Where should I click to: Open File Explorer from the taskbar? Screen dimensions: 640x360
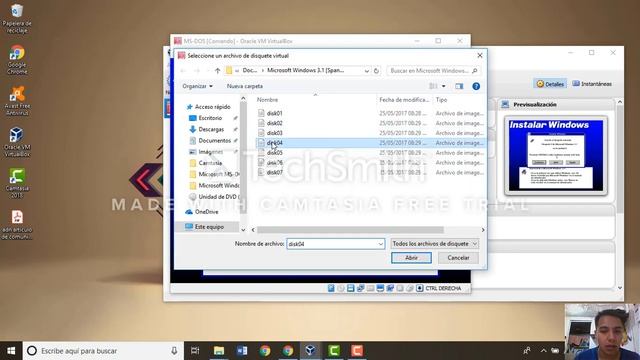[x=219, y=351]
